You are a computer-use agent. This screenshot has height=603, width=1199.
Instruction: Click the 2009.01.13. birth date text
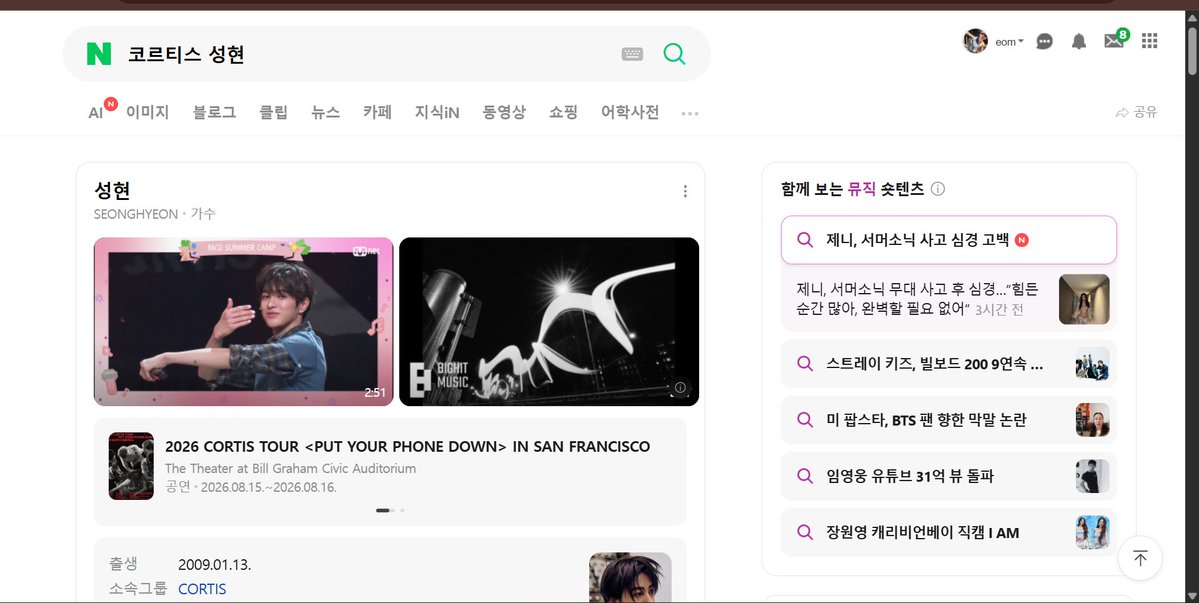coord(215,566)
